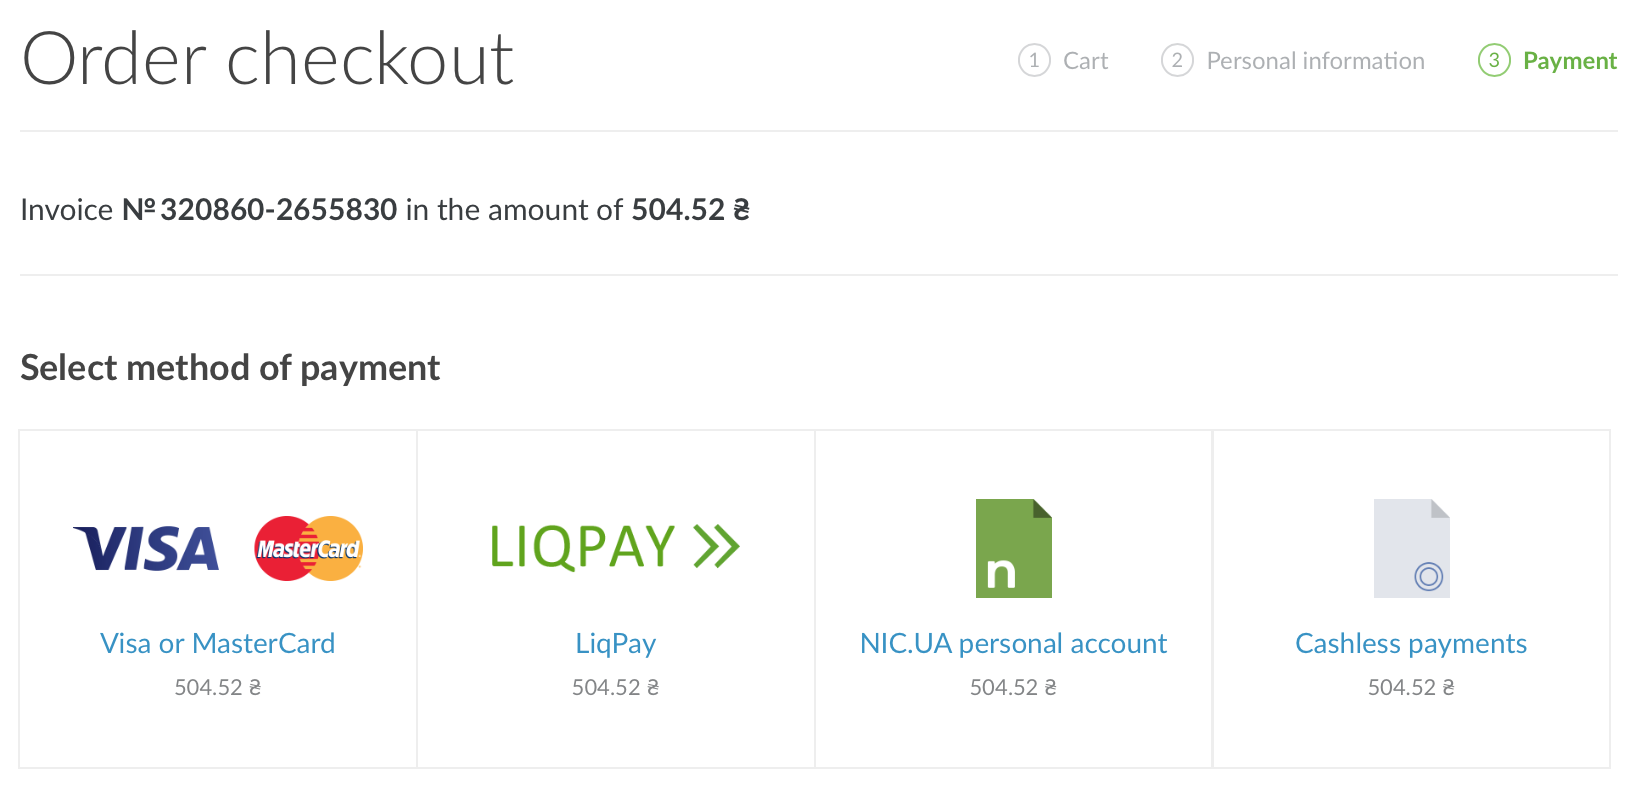Click the Visa logo icon

coord(147,549)
